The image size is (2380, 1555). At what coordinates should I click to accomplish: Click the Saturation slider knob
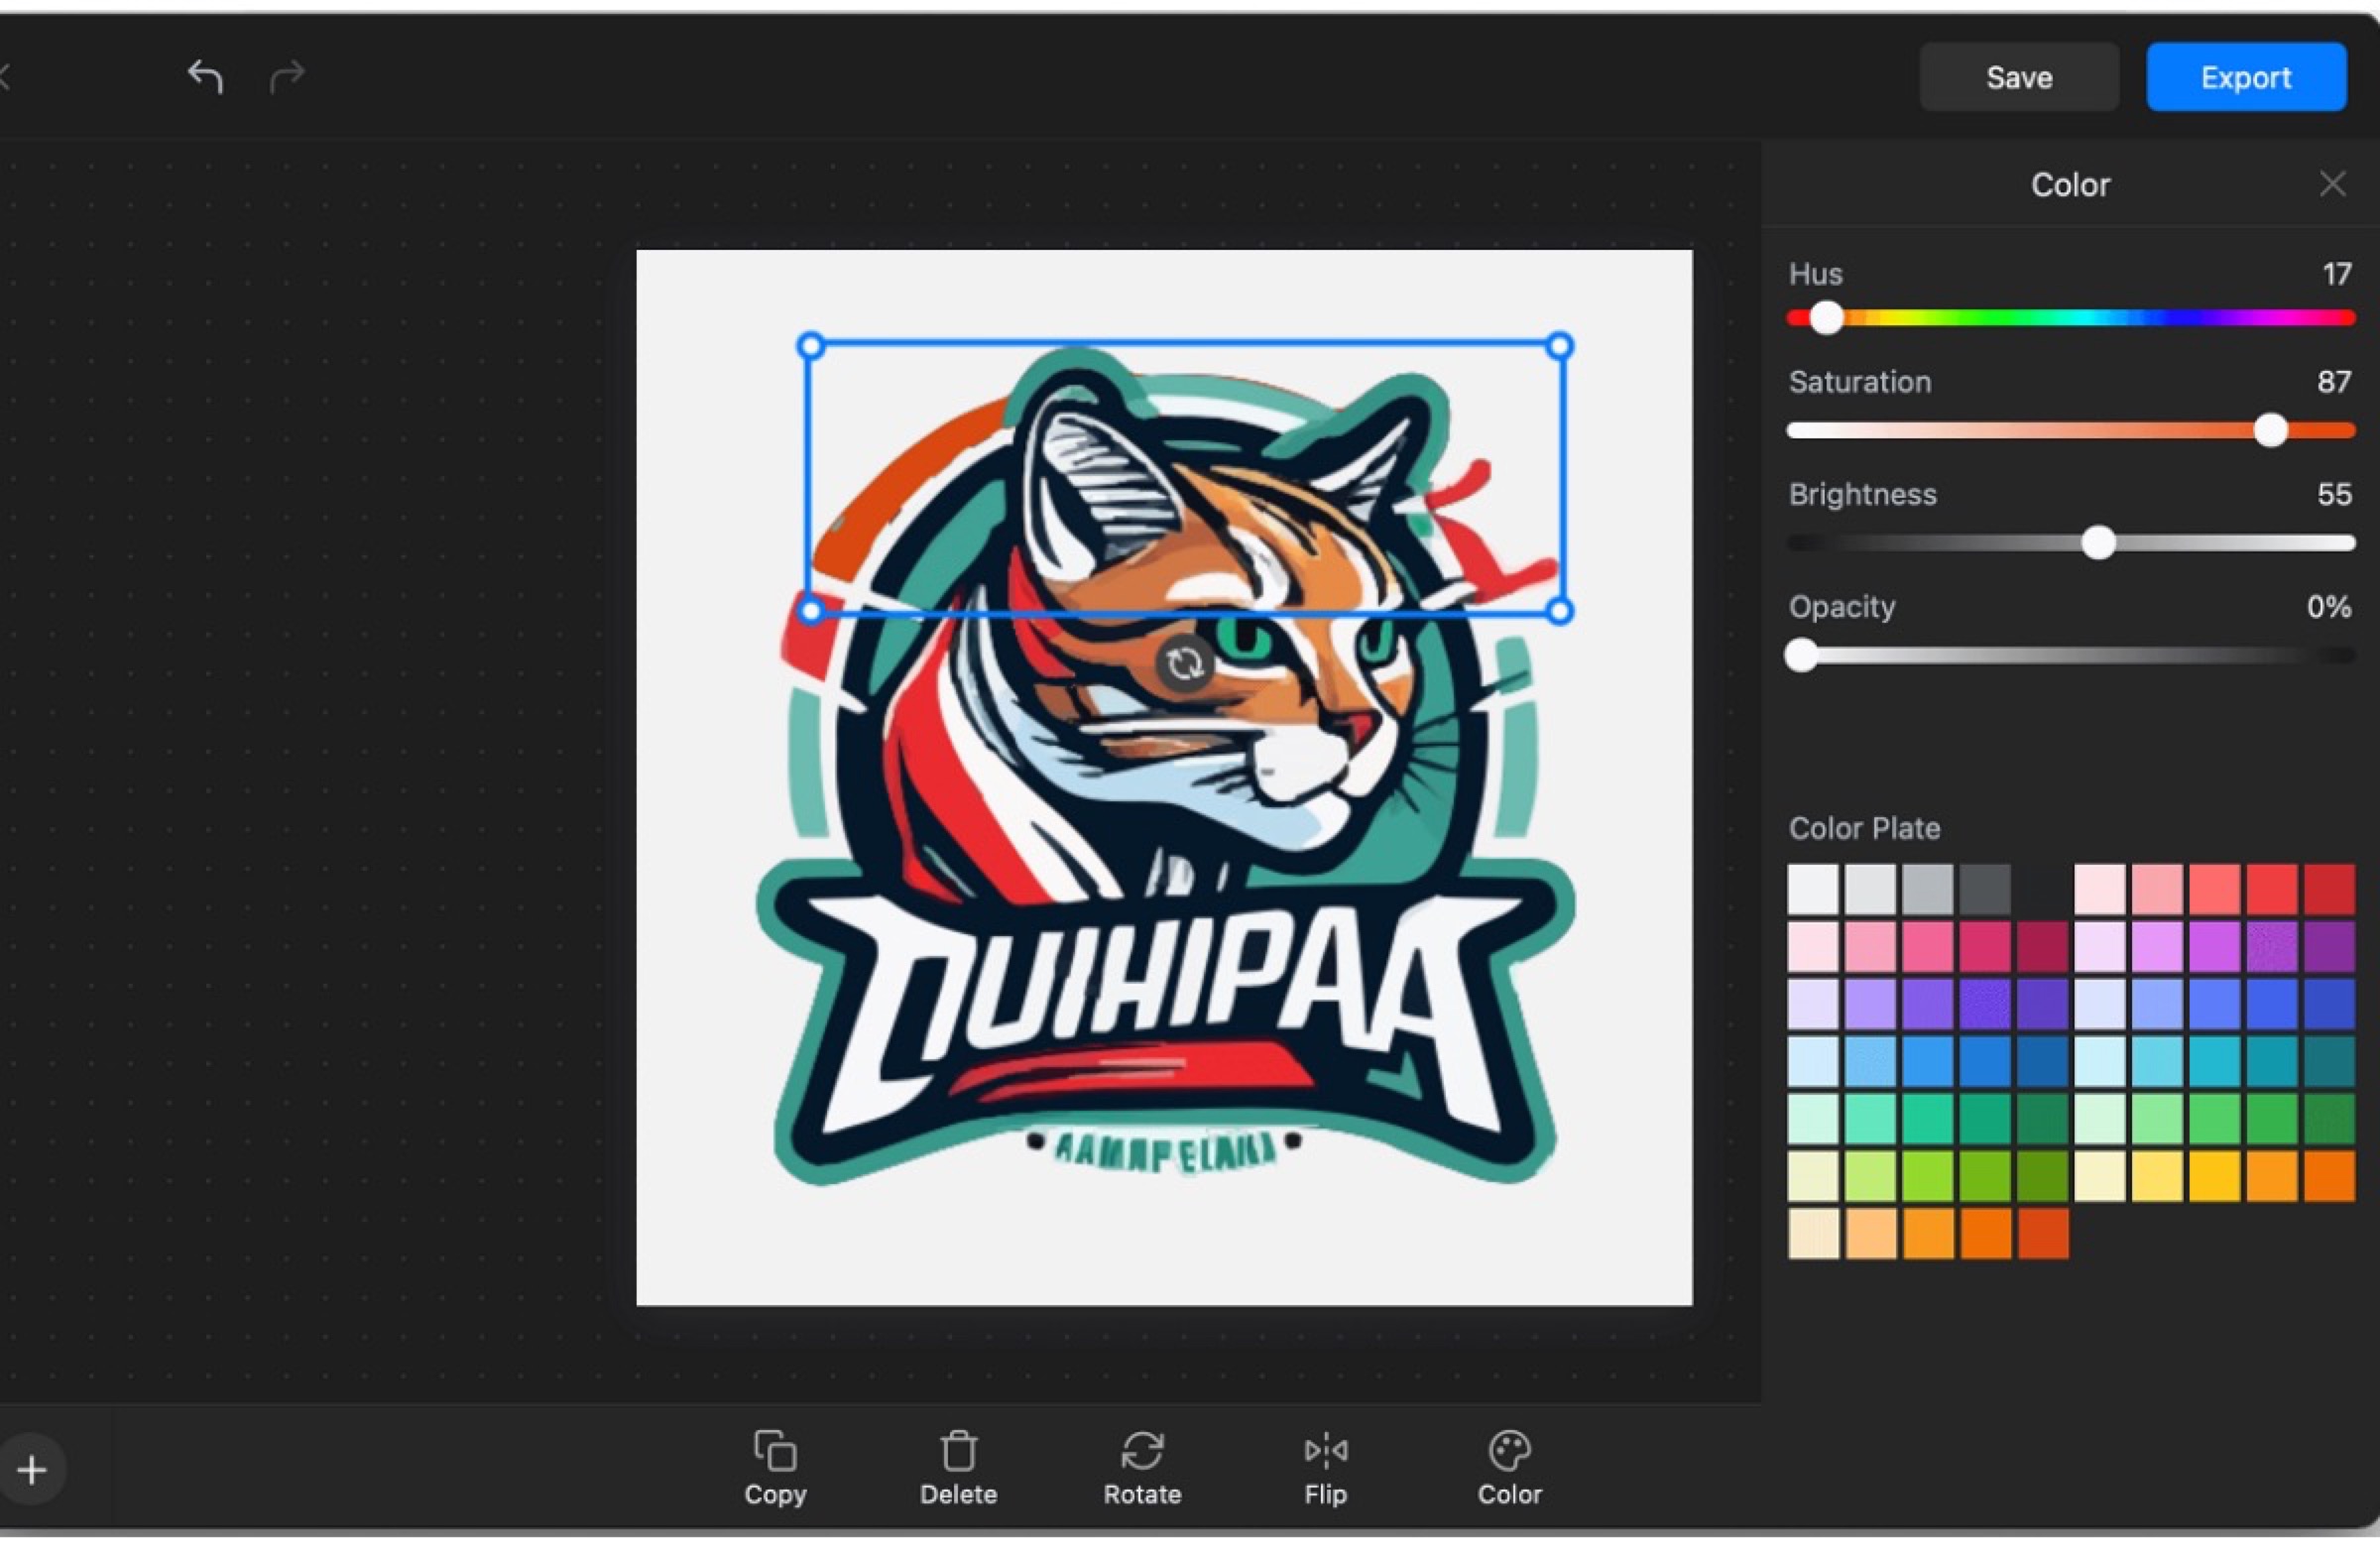[x=2270, y=431]
